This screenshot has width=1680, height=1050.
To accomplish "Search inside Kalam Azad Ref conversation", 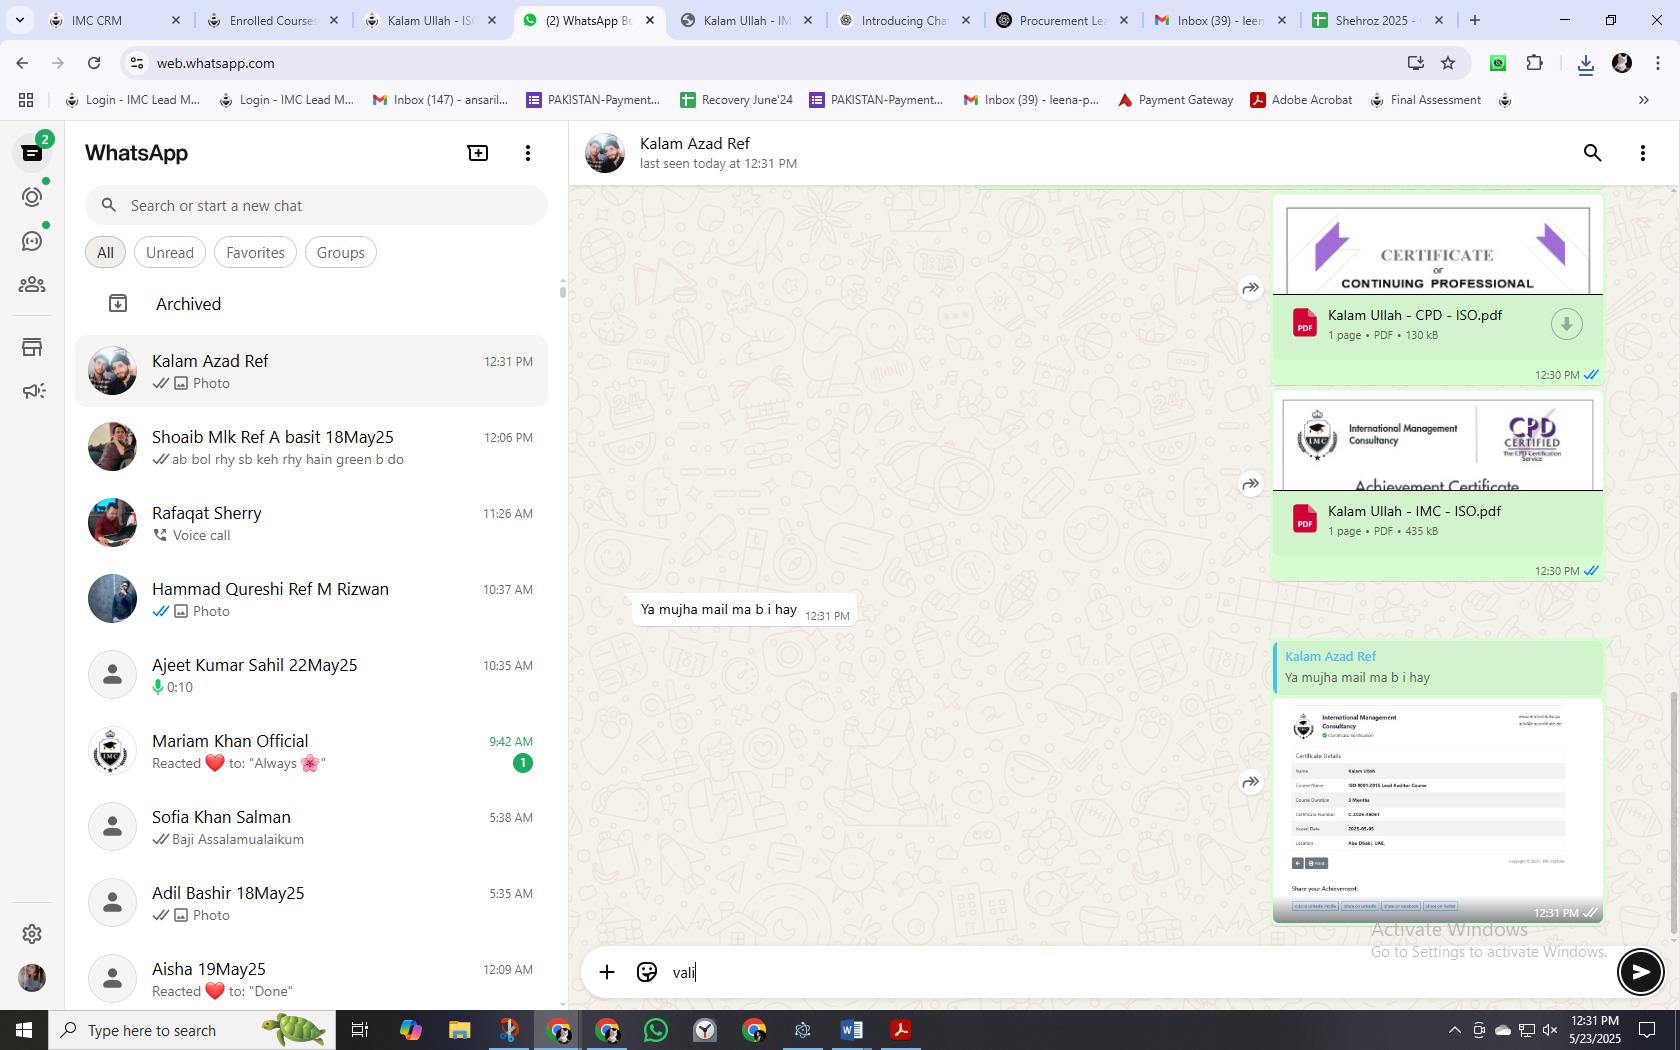I will [x=1592, y=153].
